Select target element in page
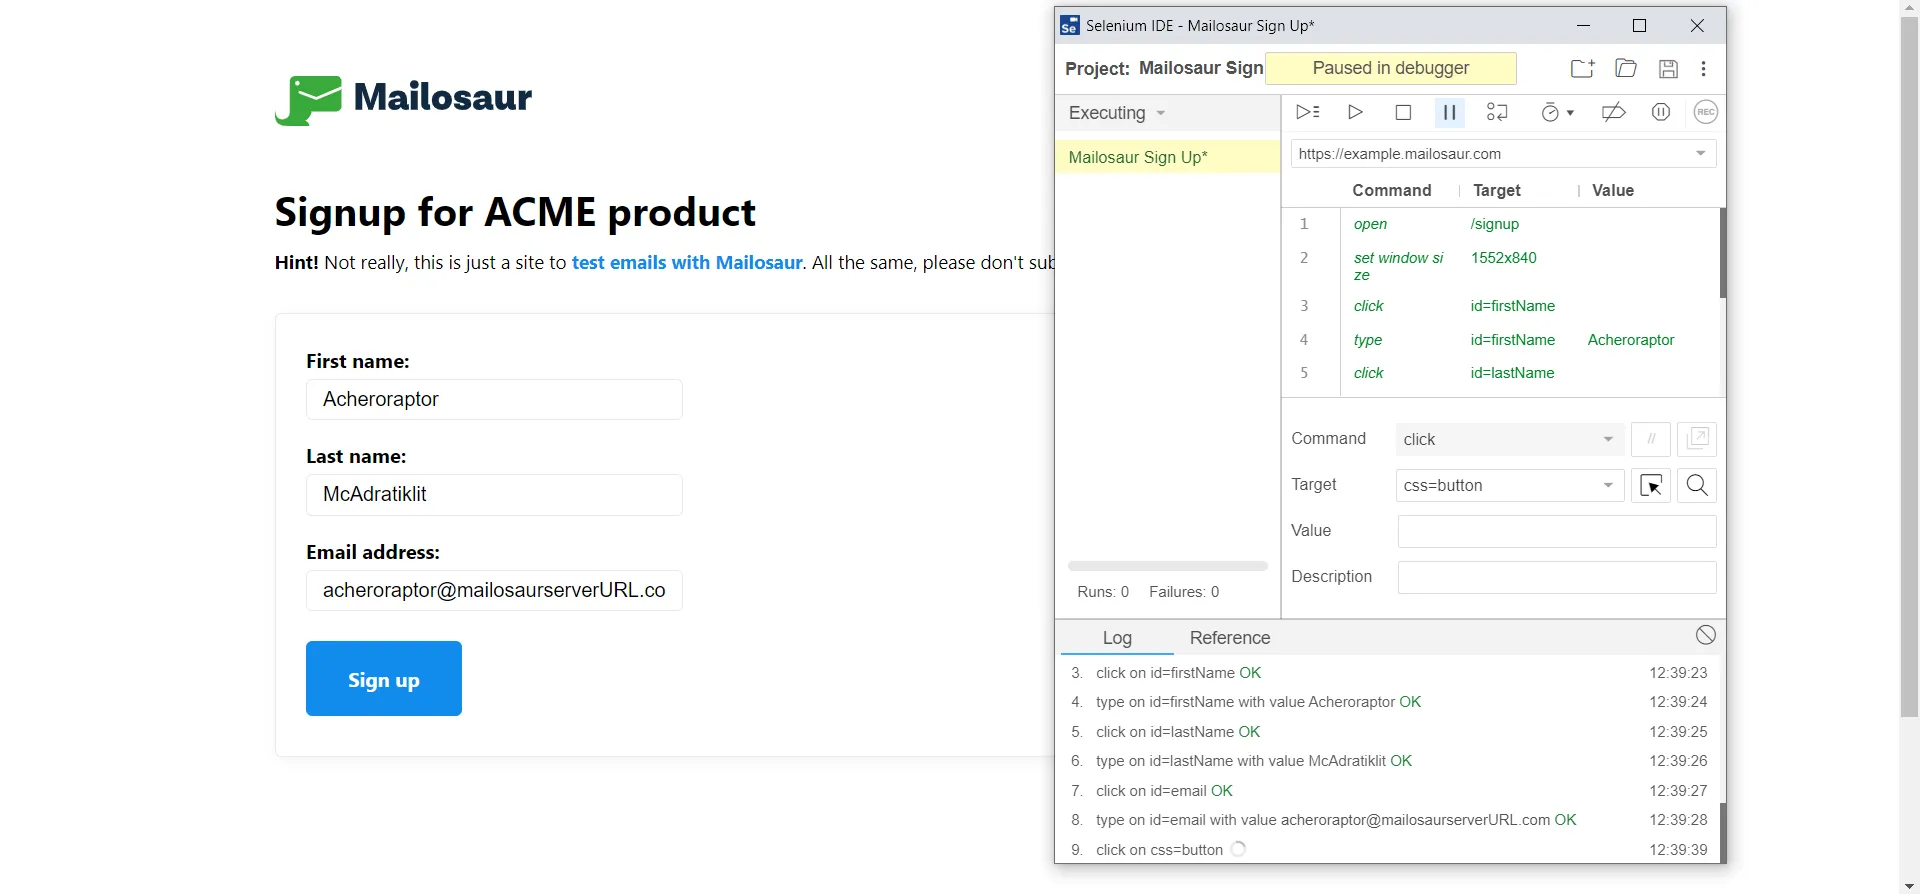Screen dimensions: 1920x894 pos(1651,485)
